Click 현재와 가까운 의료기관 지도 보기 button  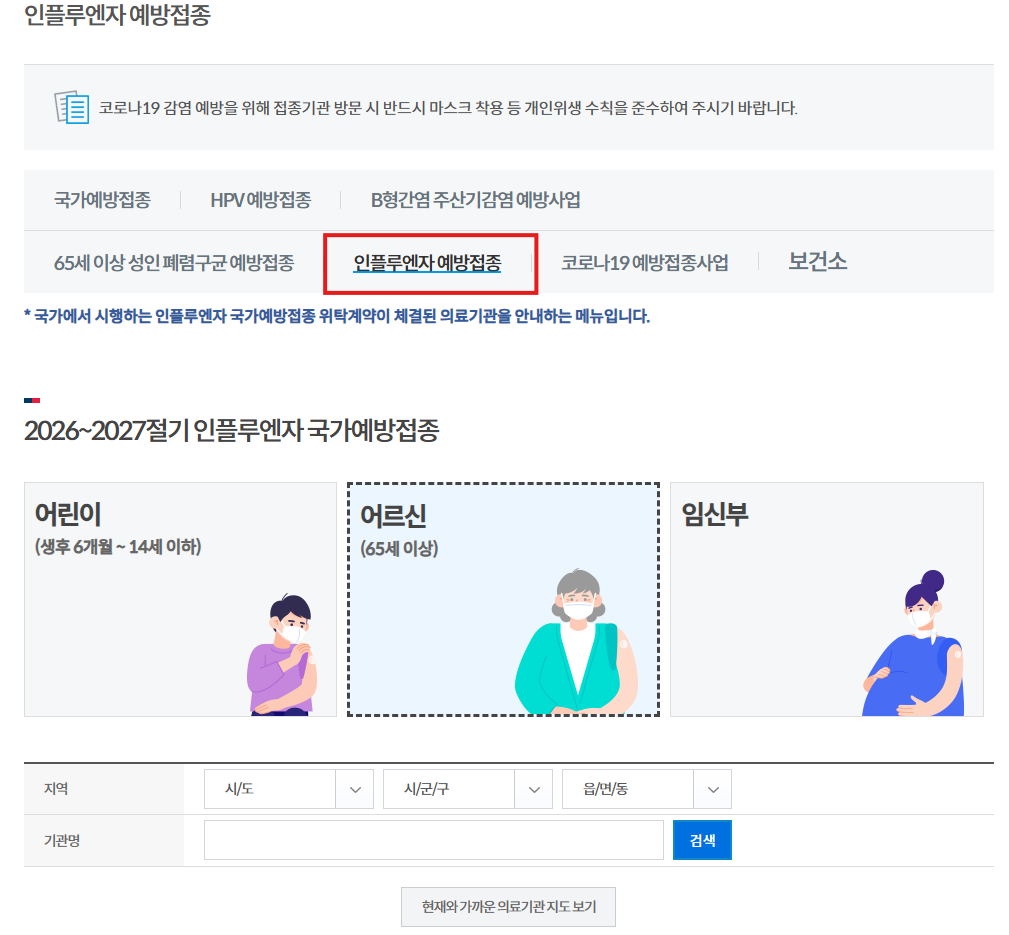(x=508, y=907)
